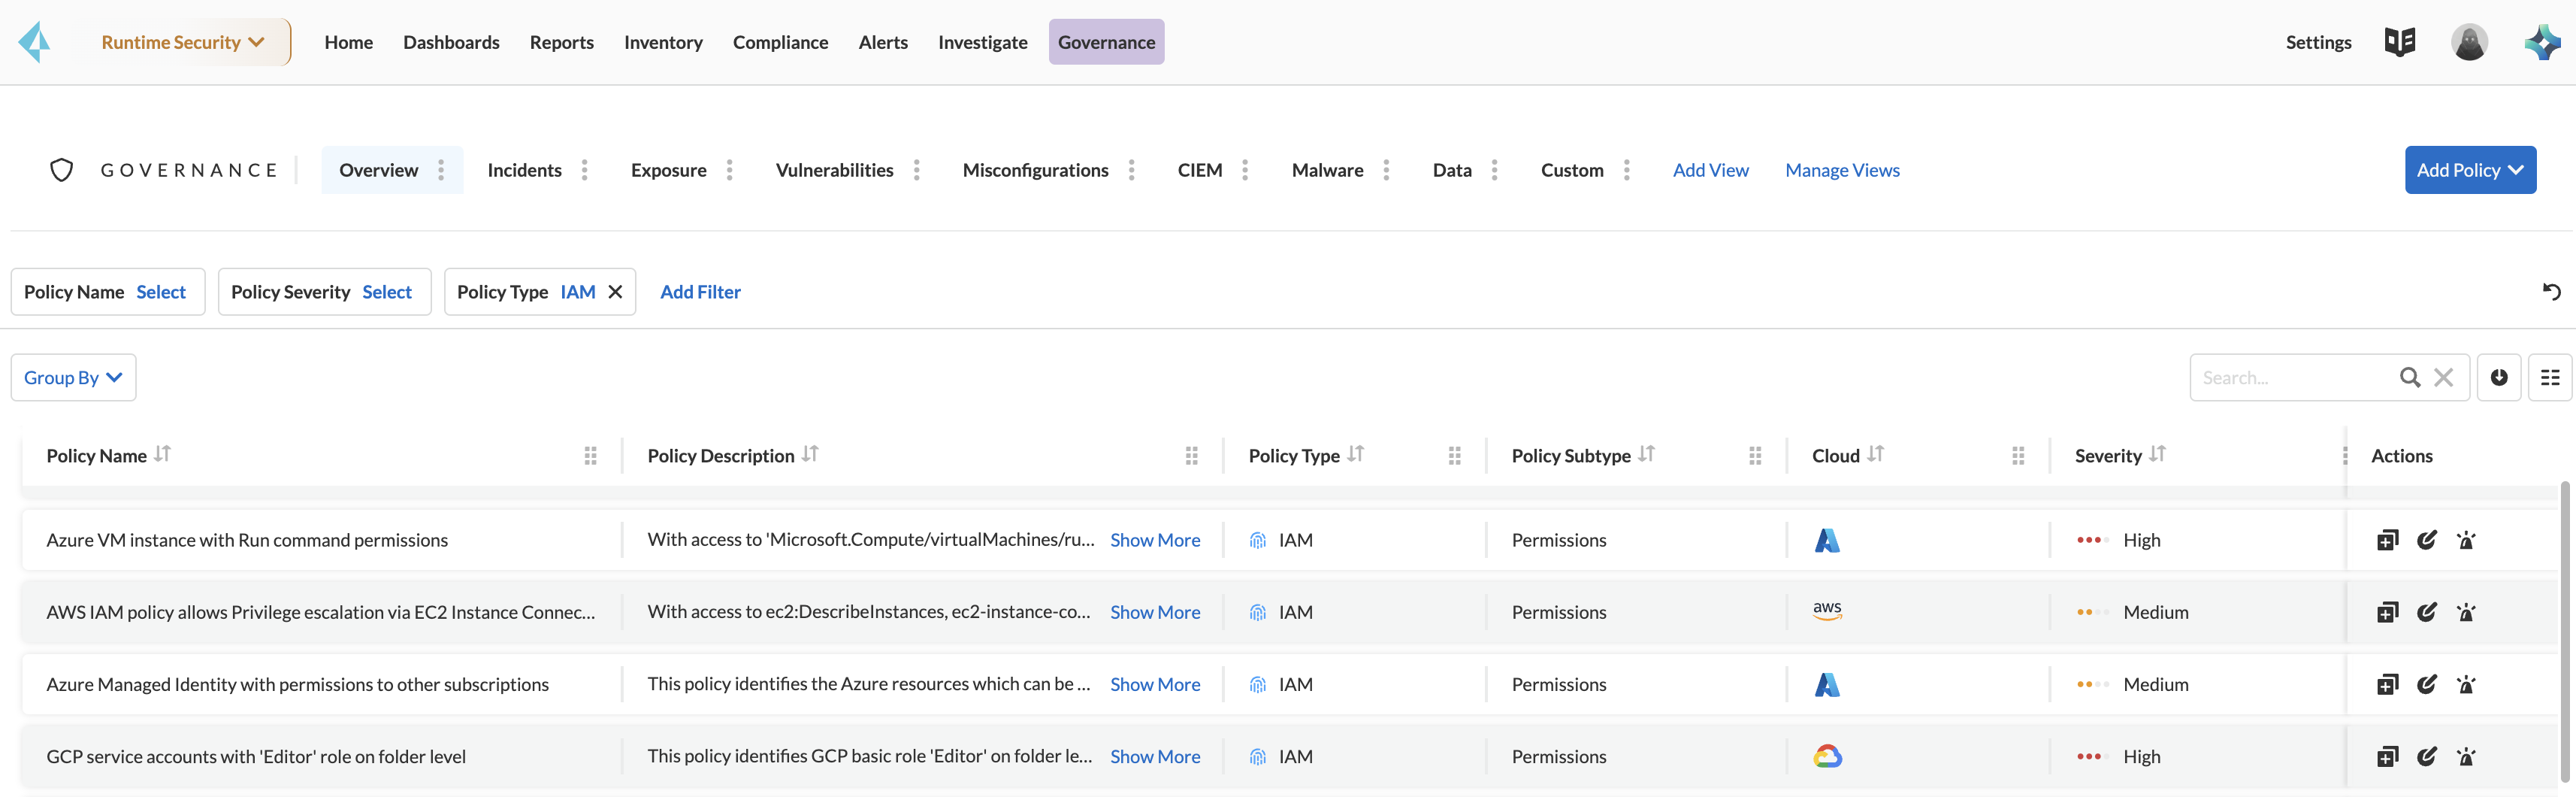Edit the AWS IAM Privilege escalation policy
The height and width of the screenshot is (797, 2576).
pyautogui.click(x=2427, y=612)
